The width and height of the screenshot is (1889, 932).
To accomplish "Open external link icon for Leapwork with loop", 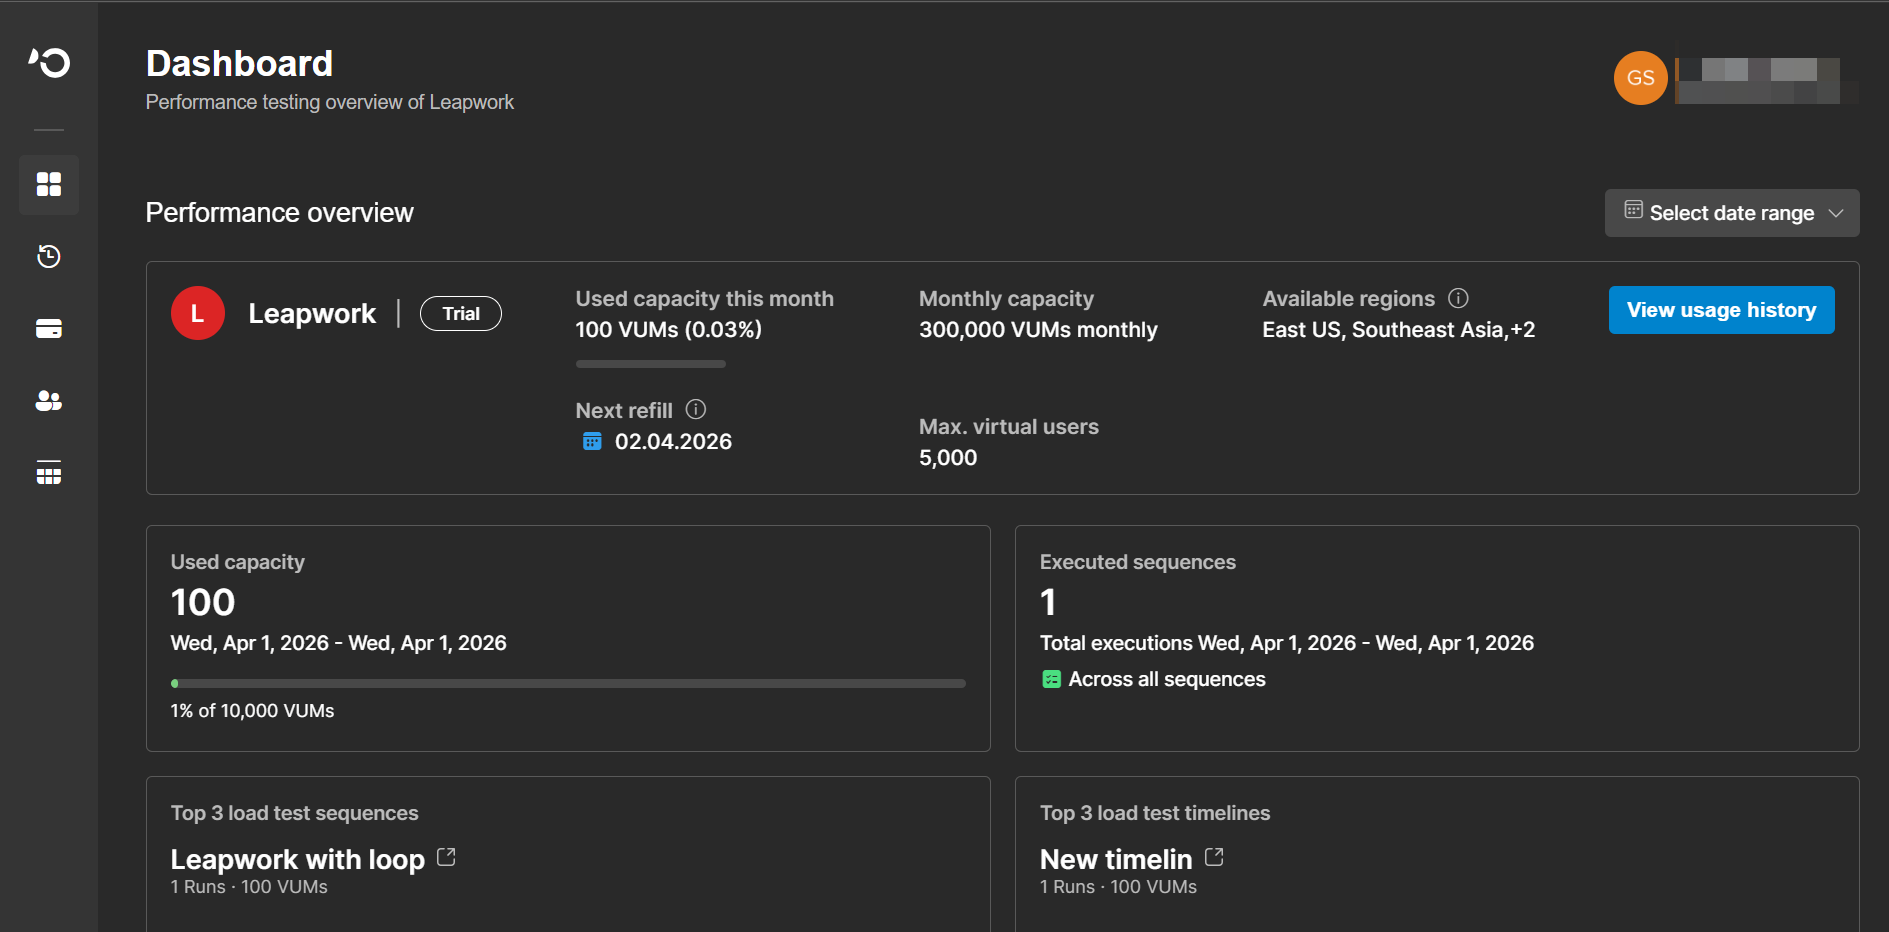I will (446, 857).
